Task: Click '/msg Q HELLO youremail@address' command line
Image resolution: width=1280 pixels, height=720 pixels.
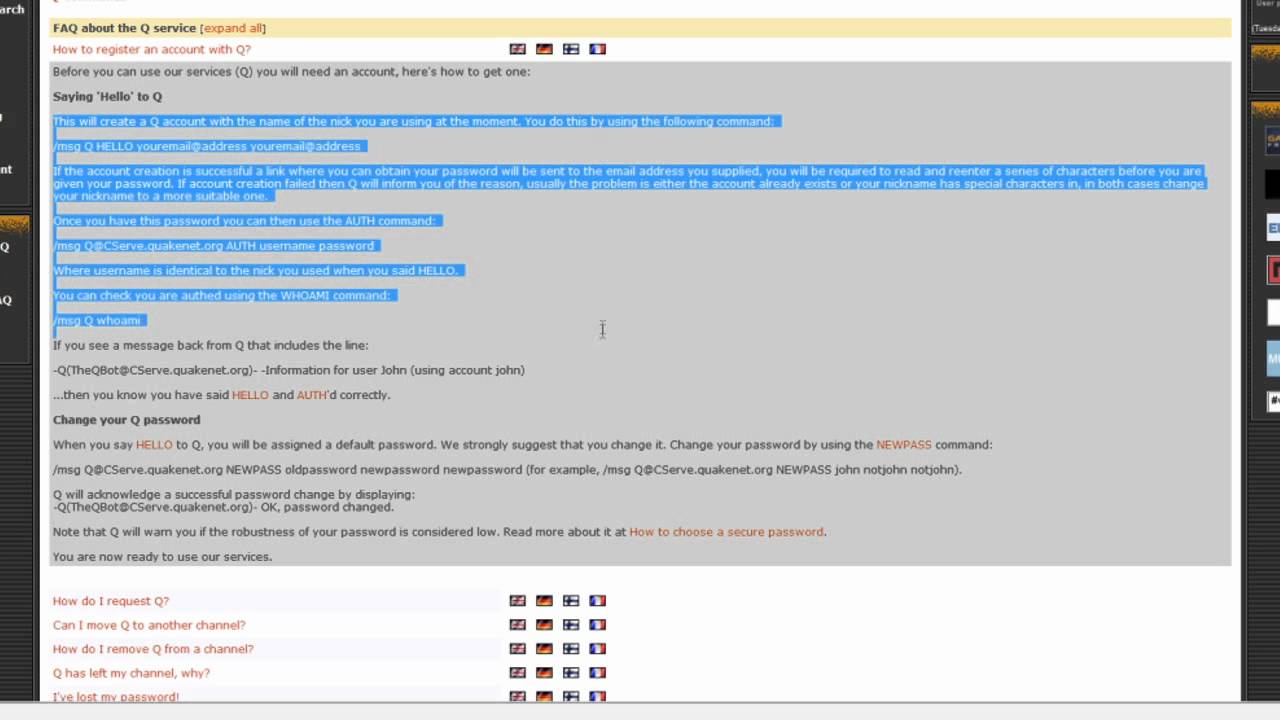Action: coord(207,146)
